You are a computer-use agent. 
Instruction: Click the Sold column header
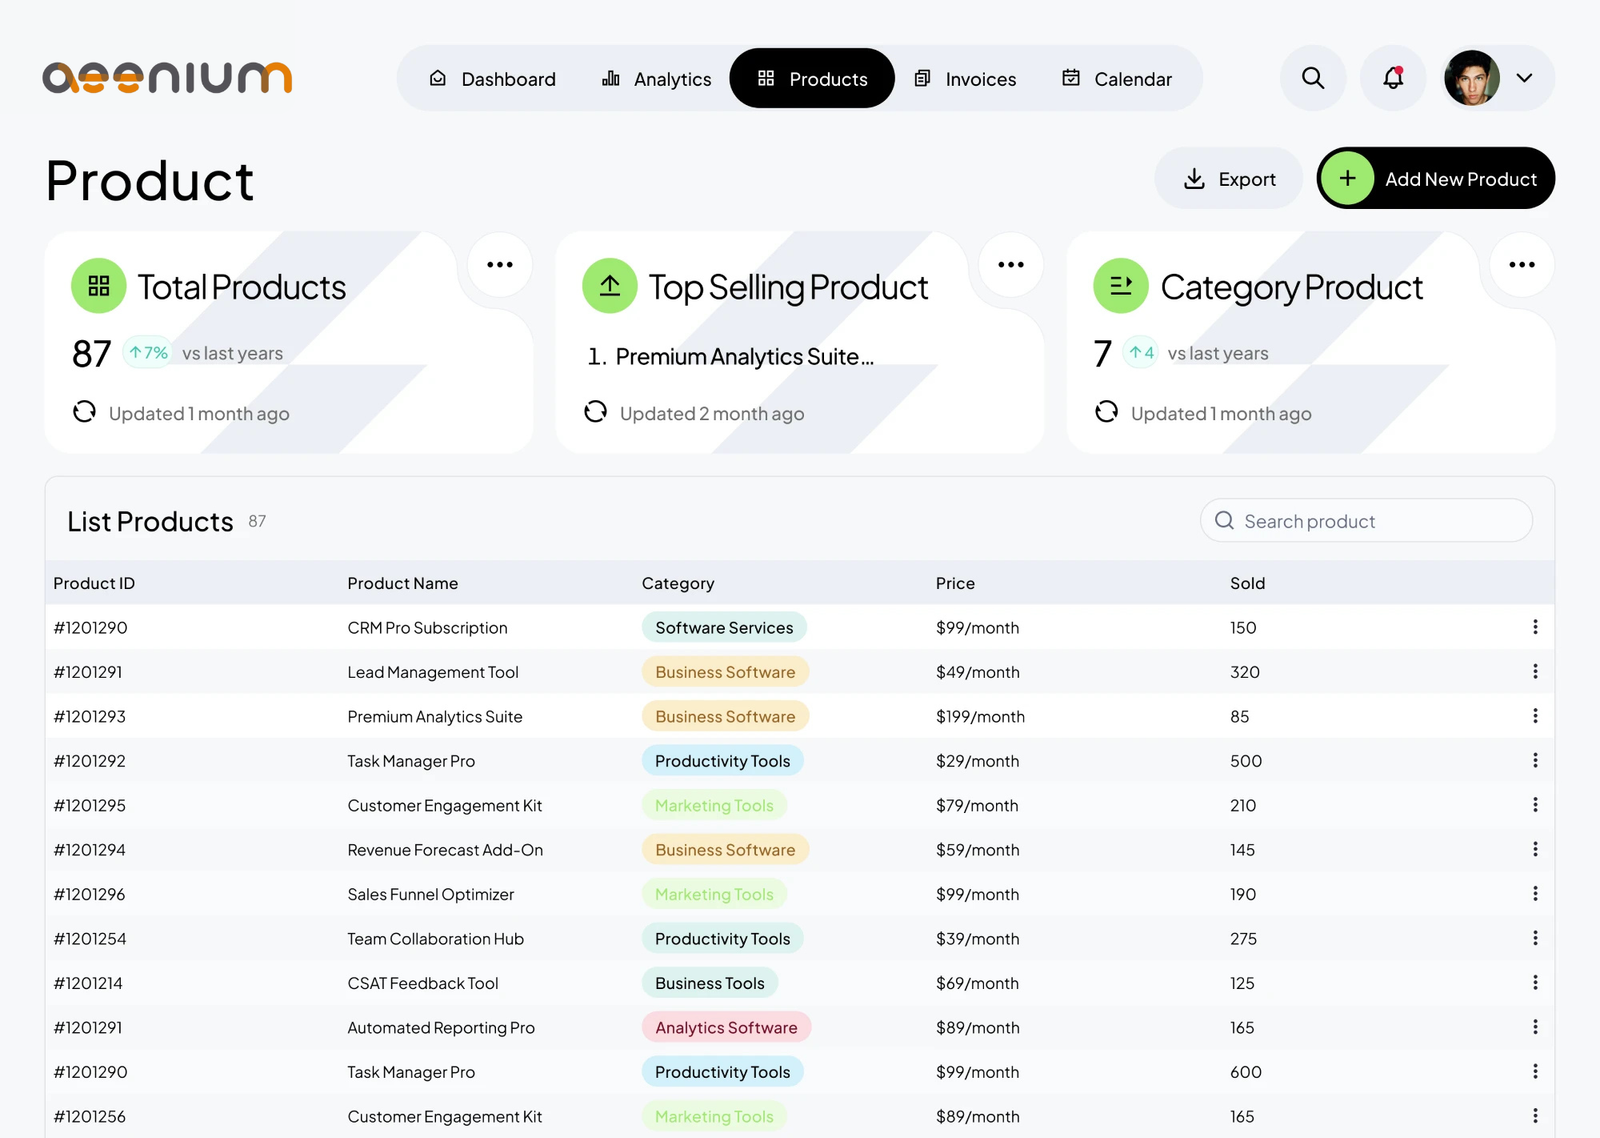1247,583
